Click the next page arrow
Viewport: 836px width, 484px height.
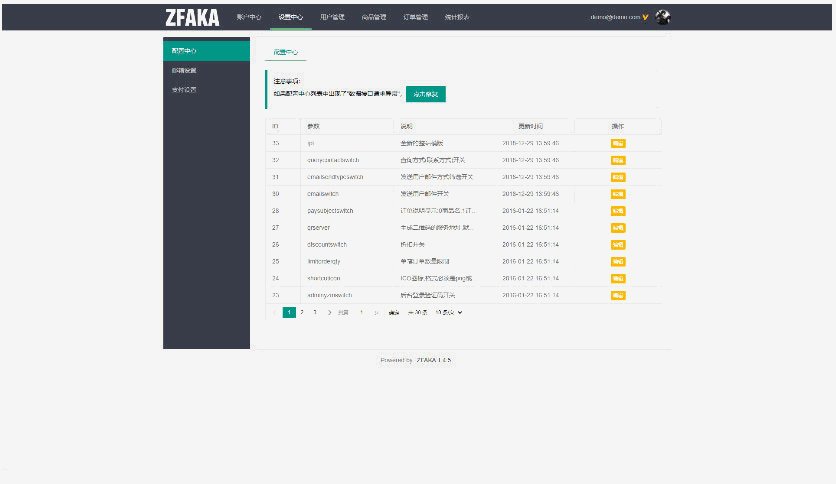point(329,312)
